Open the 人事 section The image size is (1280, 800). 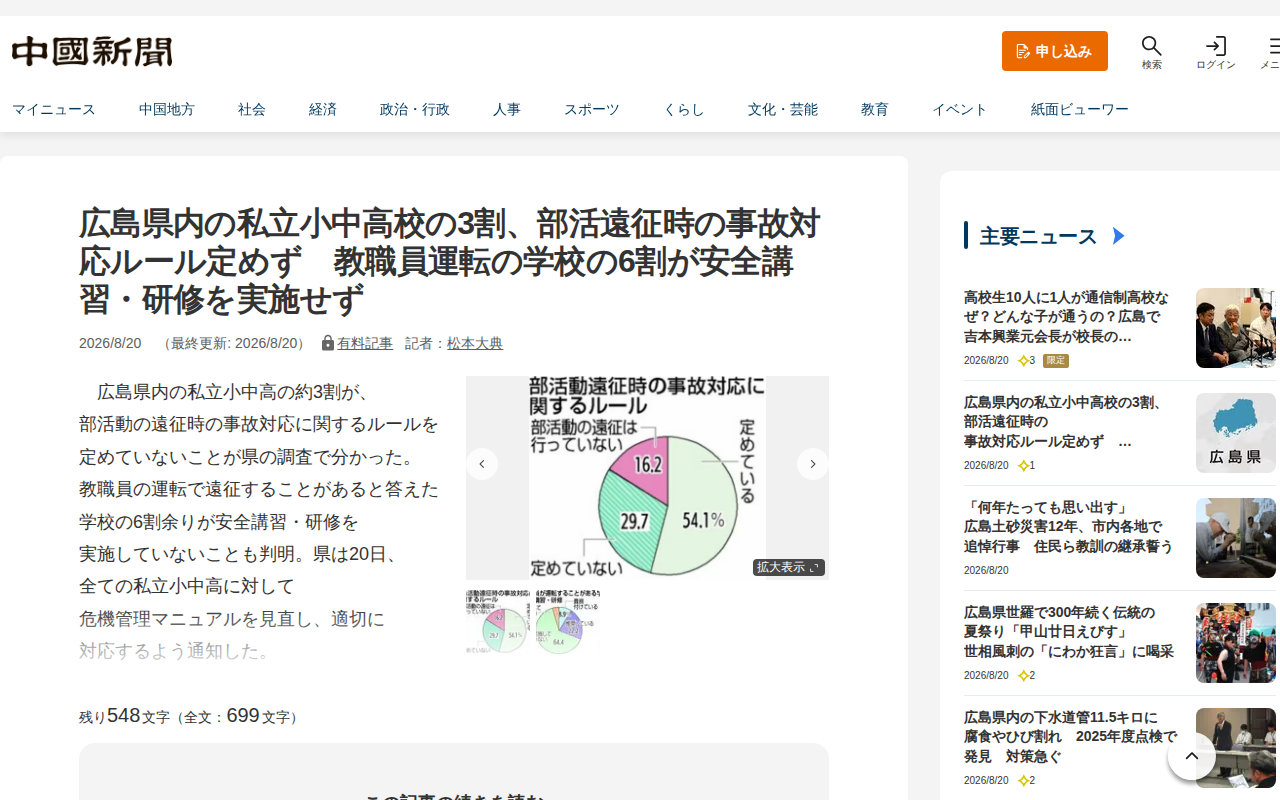point(507,109)
